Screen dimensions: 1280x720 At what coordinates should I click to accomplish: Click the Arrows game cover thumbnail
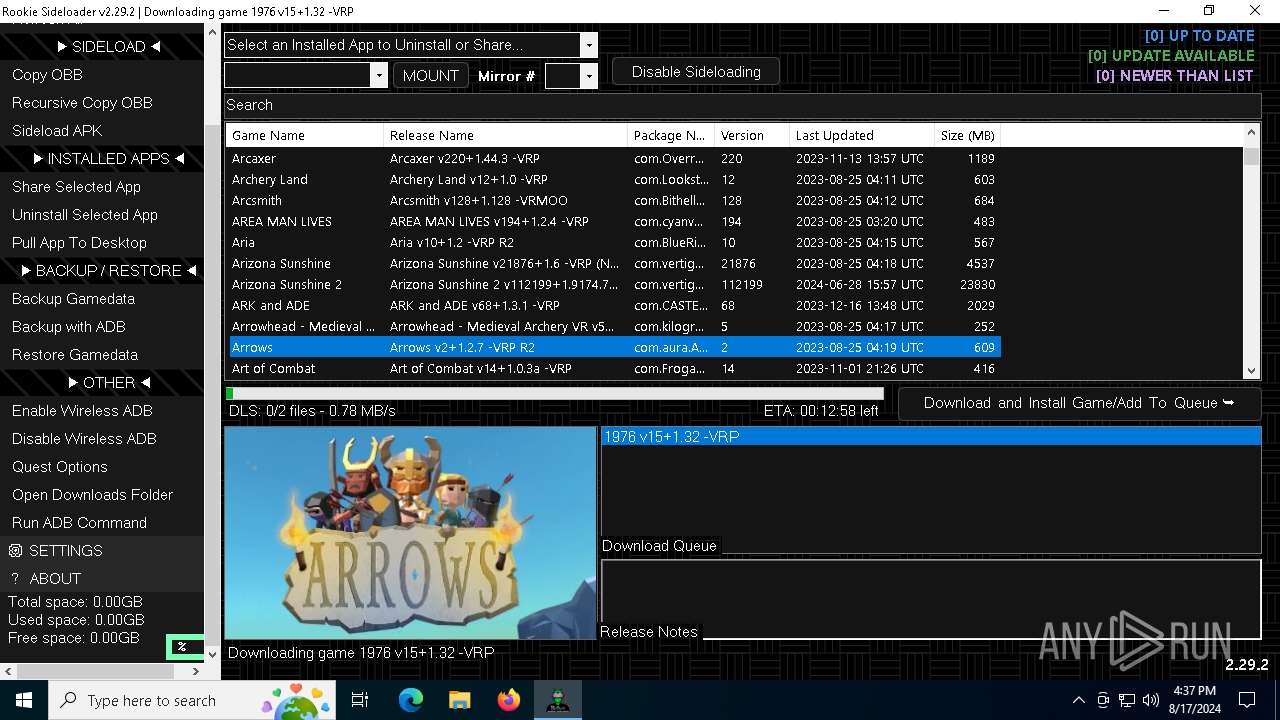coord(410,533)
